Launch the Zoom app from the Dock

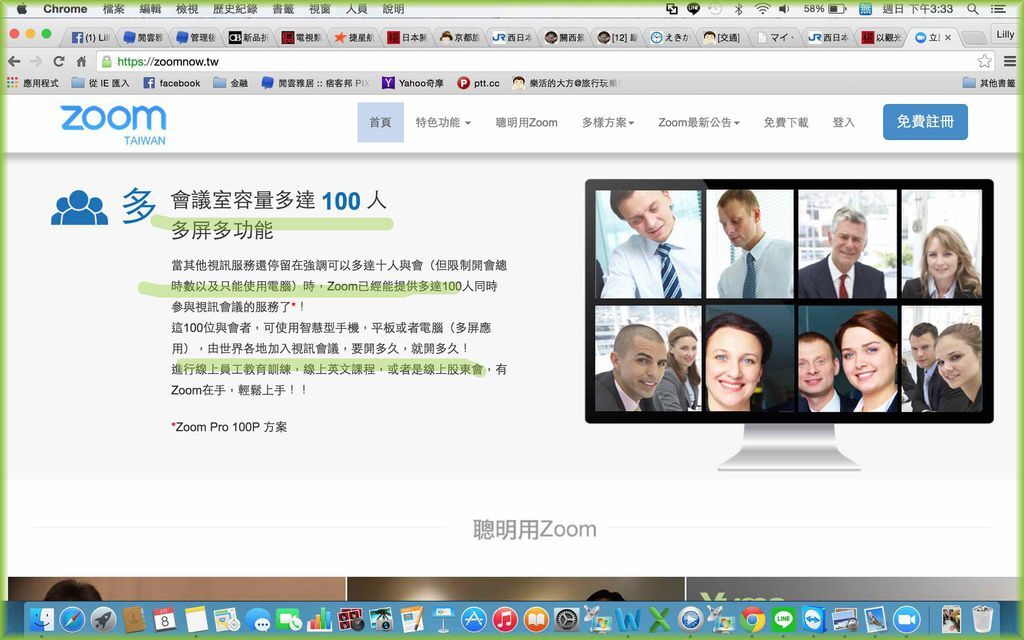tap(906, 619)
